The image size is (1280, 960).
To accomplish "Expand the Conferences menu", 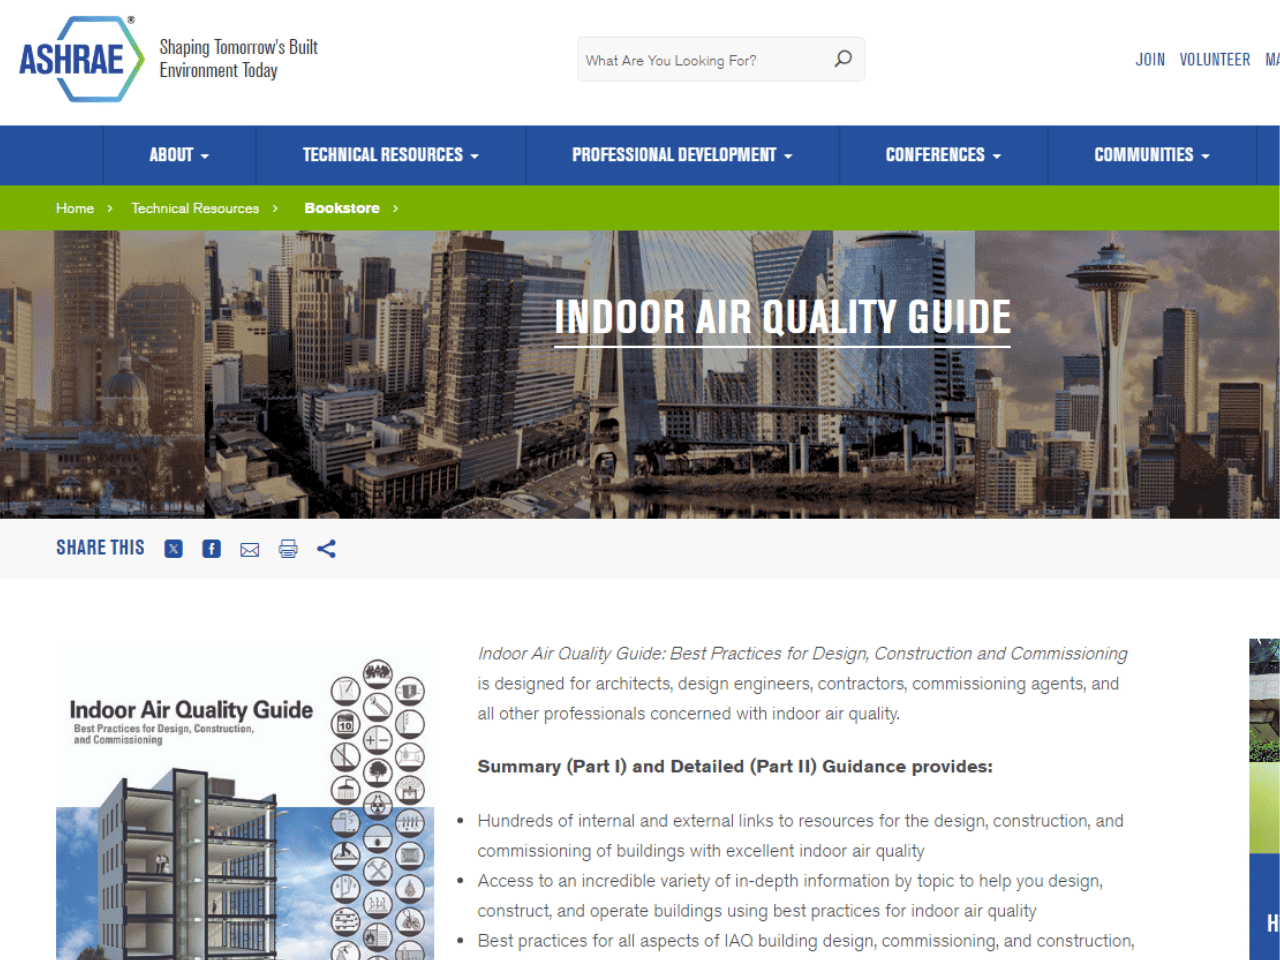I will [943, 155].
